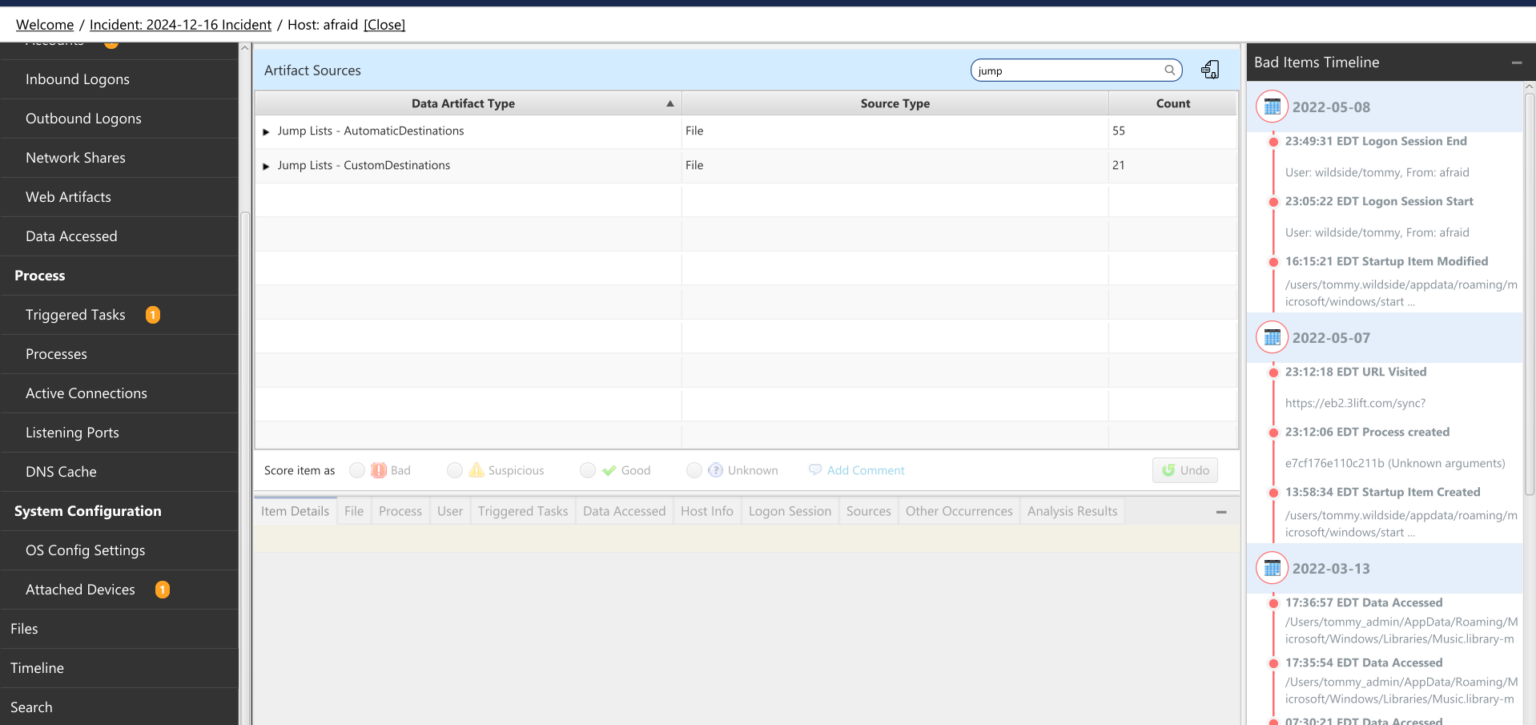Click the Triggered Tasks orange badge
The image size is (1536, 725).
(153, 315)
